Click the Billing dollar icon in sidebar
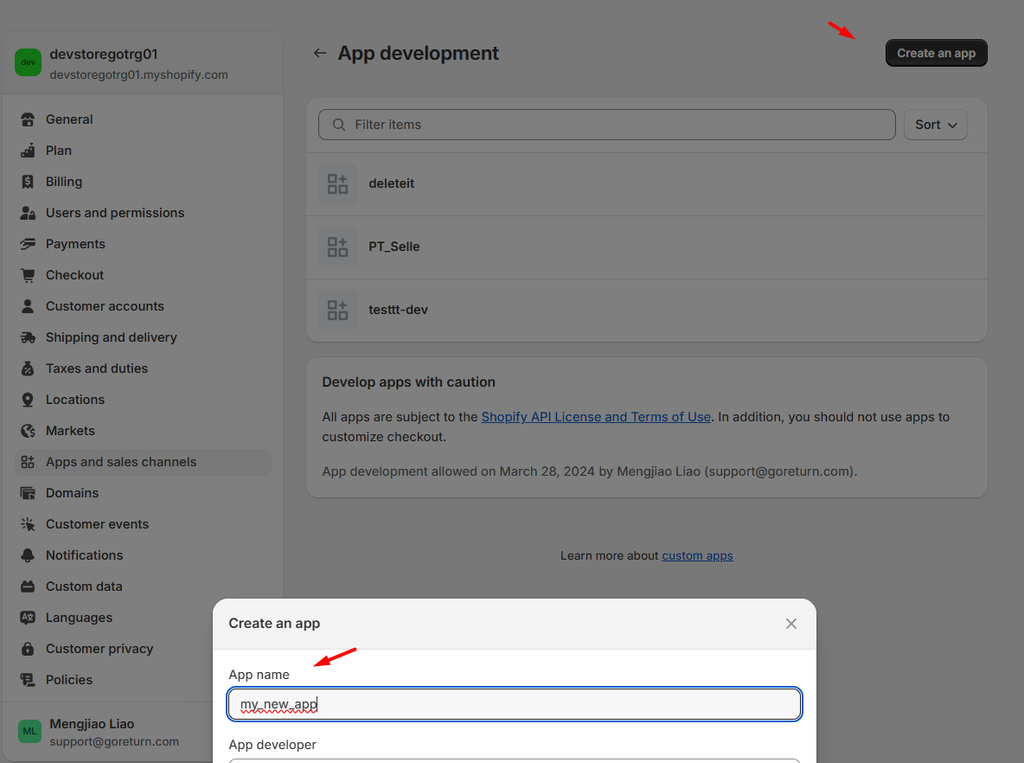Viewport: 1024px width, 763px height. (28, 182)
